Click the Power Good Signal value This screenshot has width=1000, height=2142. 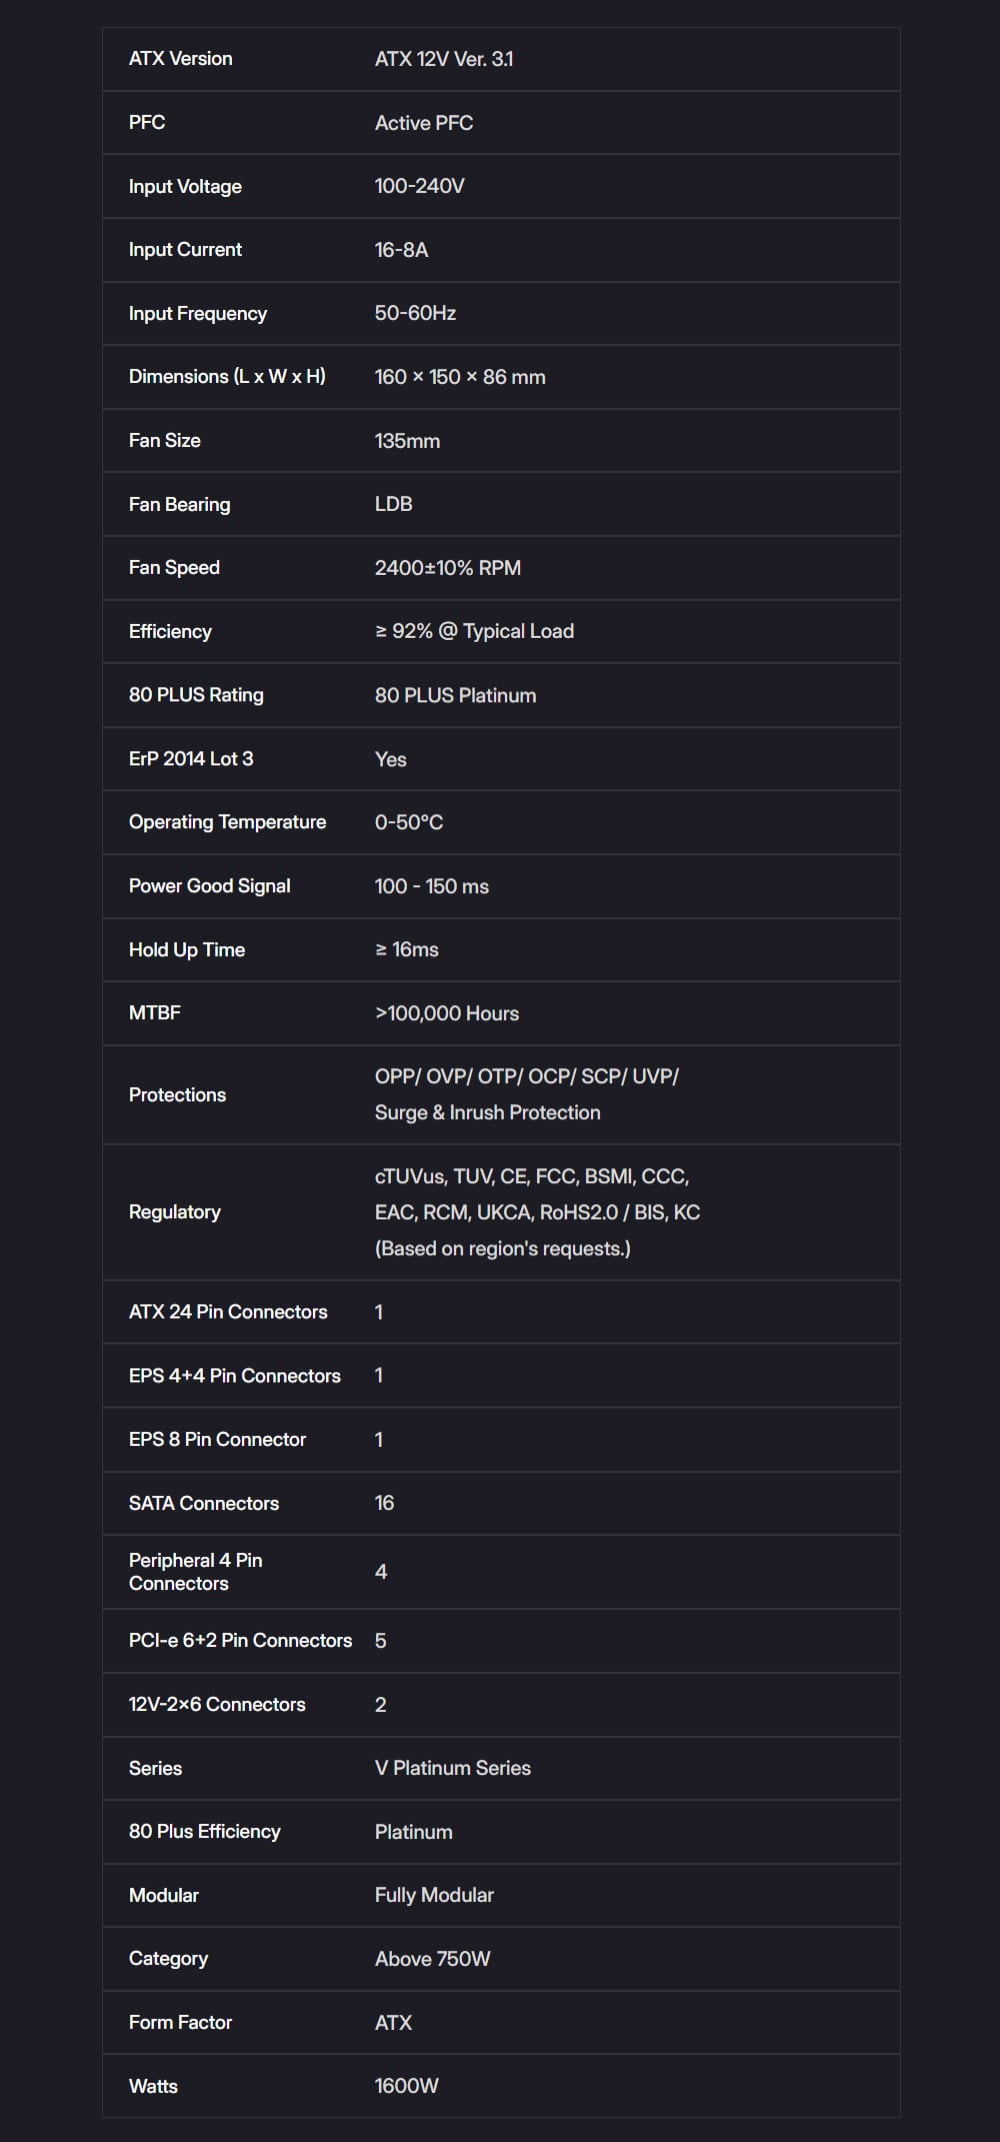[431, 886]
